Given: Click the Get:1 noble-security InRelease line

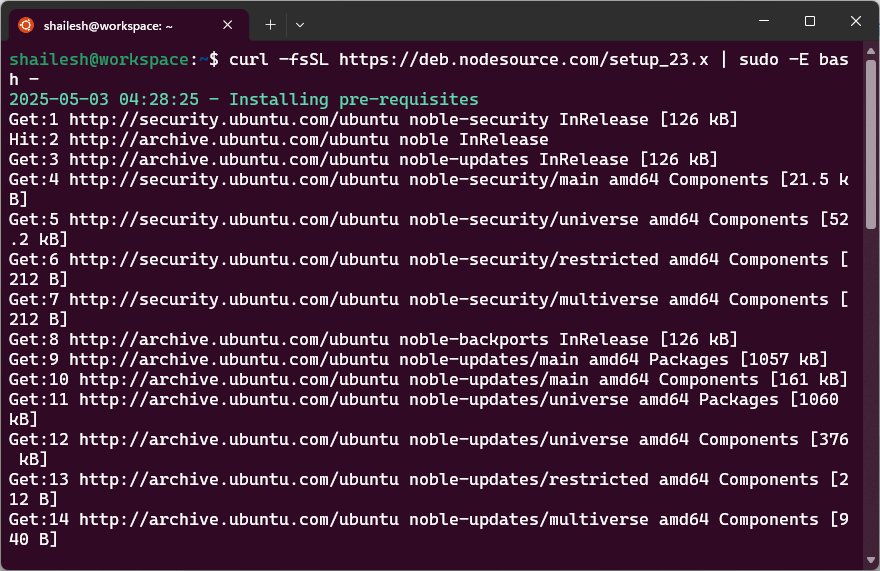Looking at the screenshot, I should 373,120.
